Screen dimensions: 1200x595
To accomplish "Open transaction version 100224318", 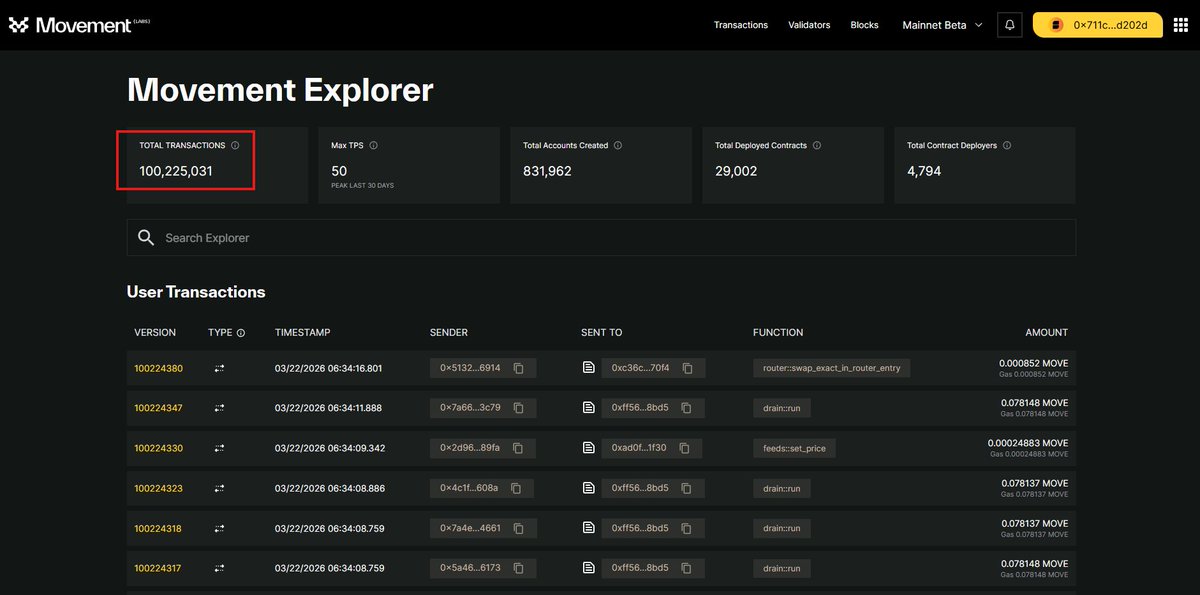I will pyautogui.click(x=158, y=528).
